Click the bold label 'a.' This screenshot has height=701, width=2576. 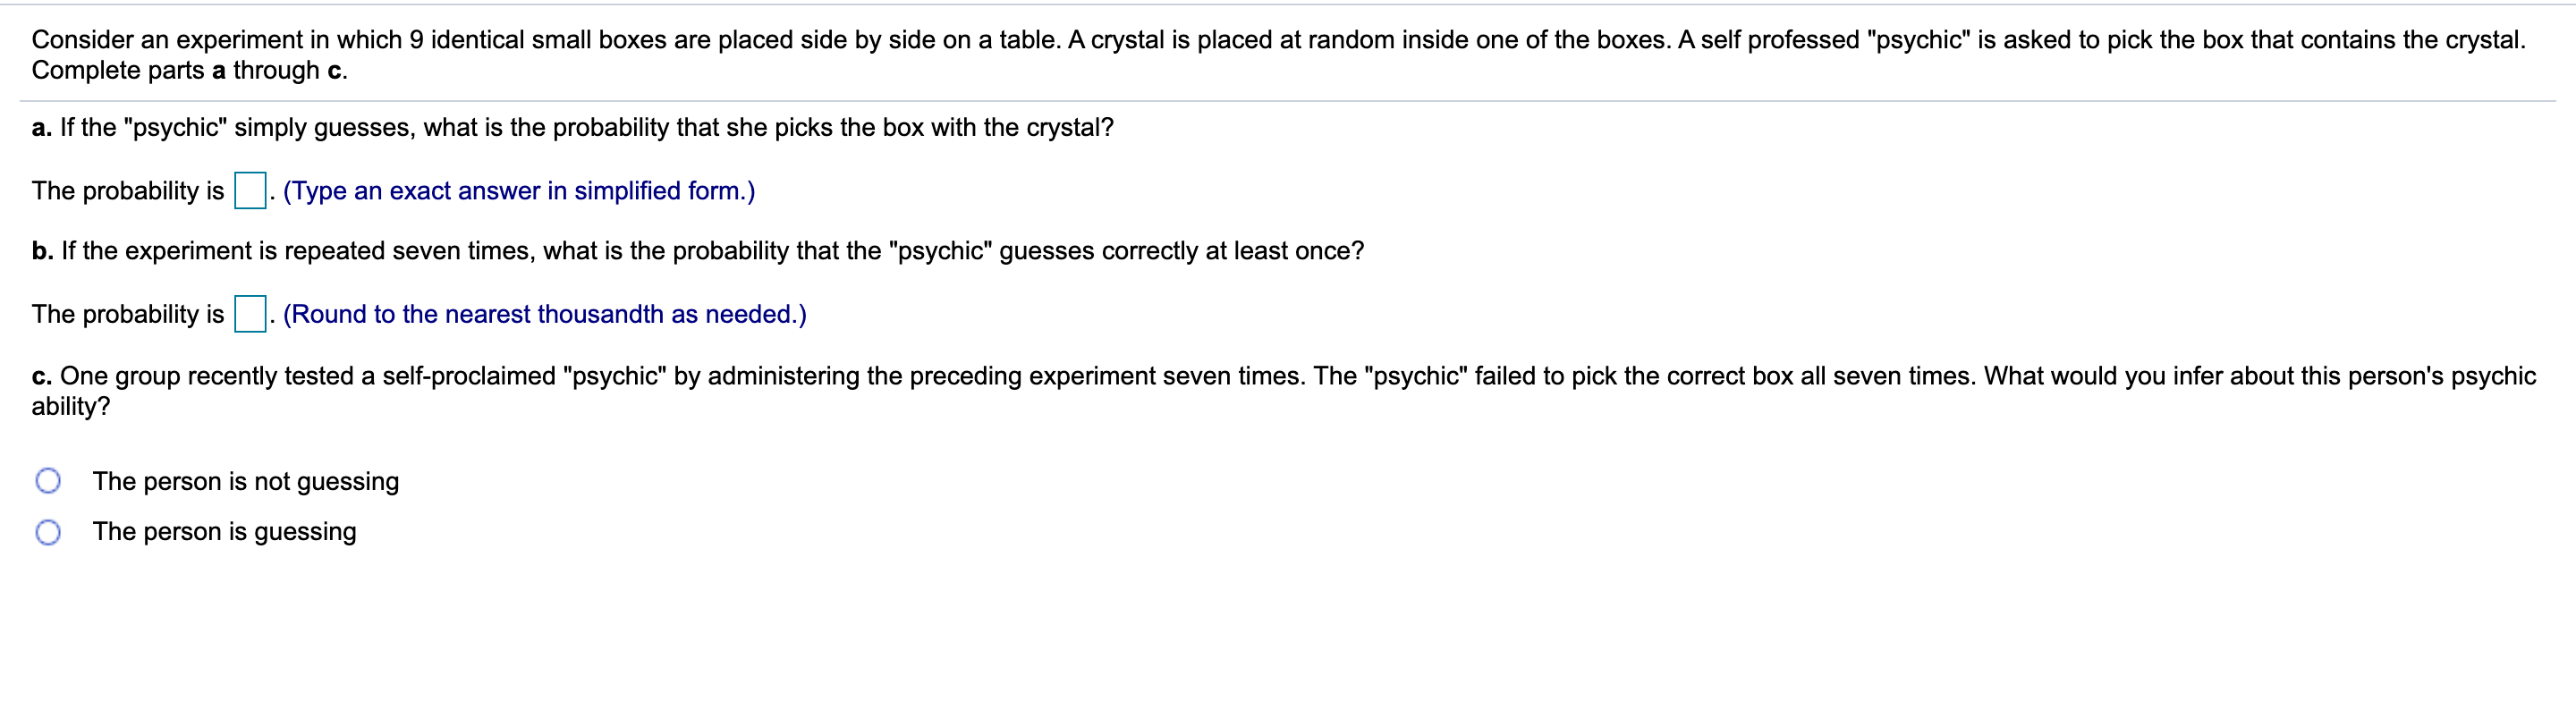[x=40, y=126]
